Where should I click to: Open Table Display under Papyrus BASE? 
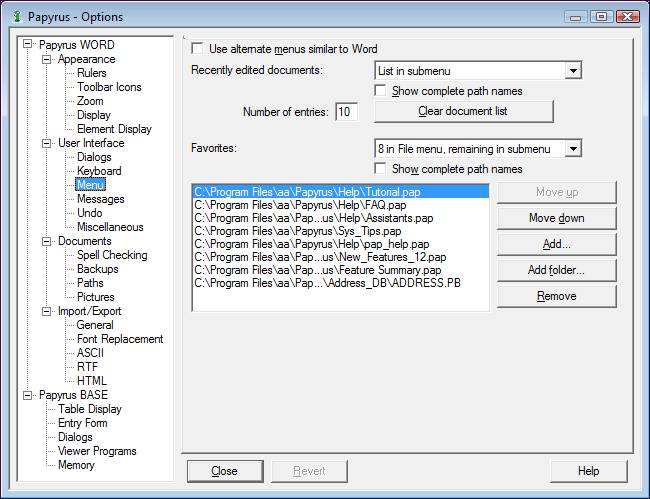[90, 409]
